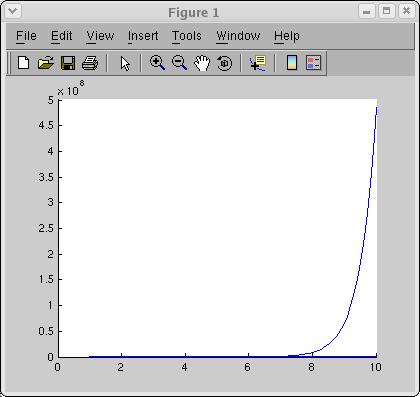Open the Edit menu
420x397 pixels.
(62, 36)
